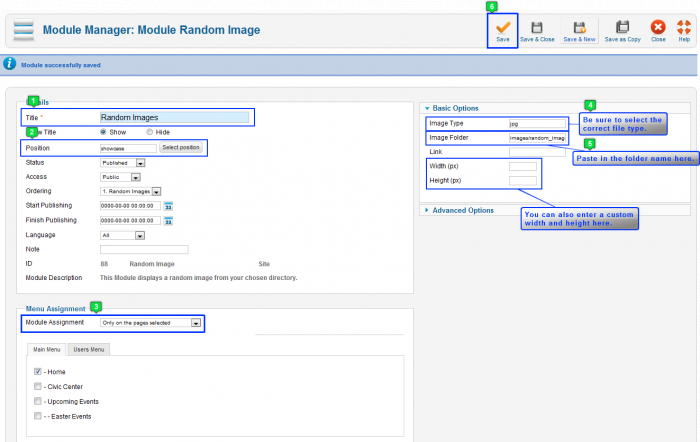Select the Show title radio button
The width and height of the screenshot is (700, 442).
(x=104, y=132)
